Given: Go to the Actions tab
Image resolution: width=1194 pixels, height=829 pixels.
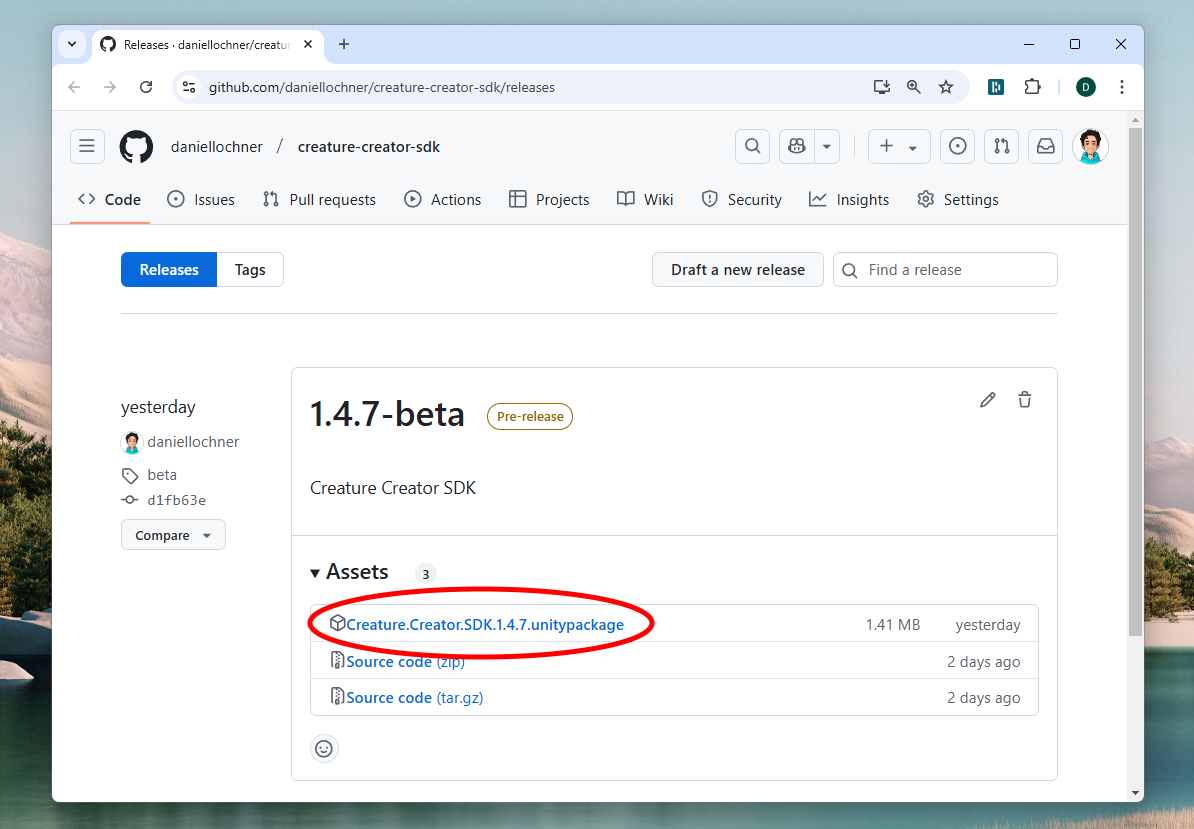Looking at the screenshot, I should pos(442,199).
